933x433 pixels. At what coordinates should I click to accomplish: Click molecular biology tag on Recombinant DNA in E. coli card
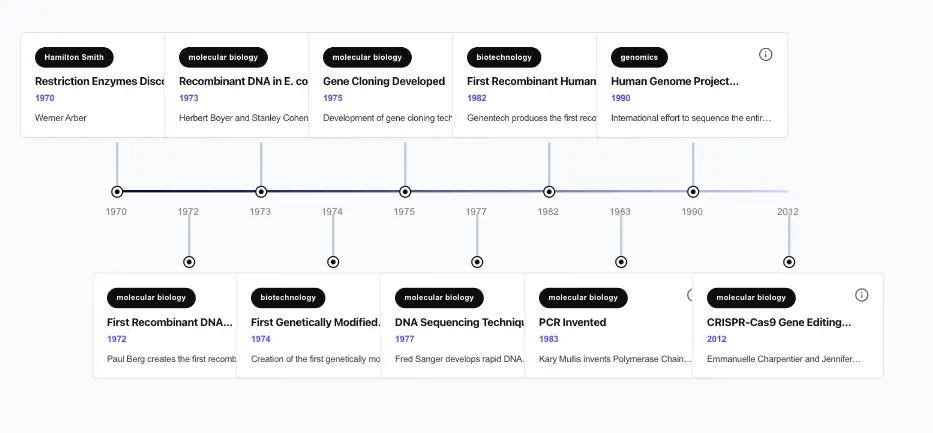223,57
